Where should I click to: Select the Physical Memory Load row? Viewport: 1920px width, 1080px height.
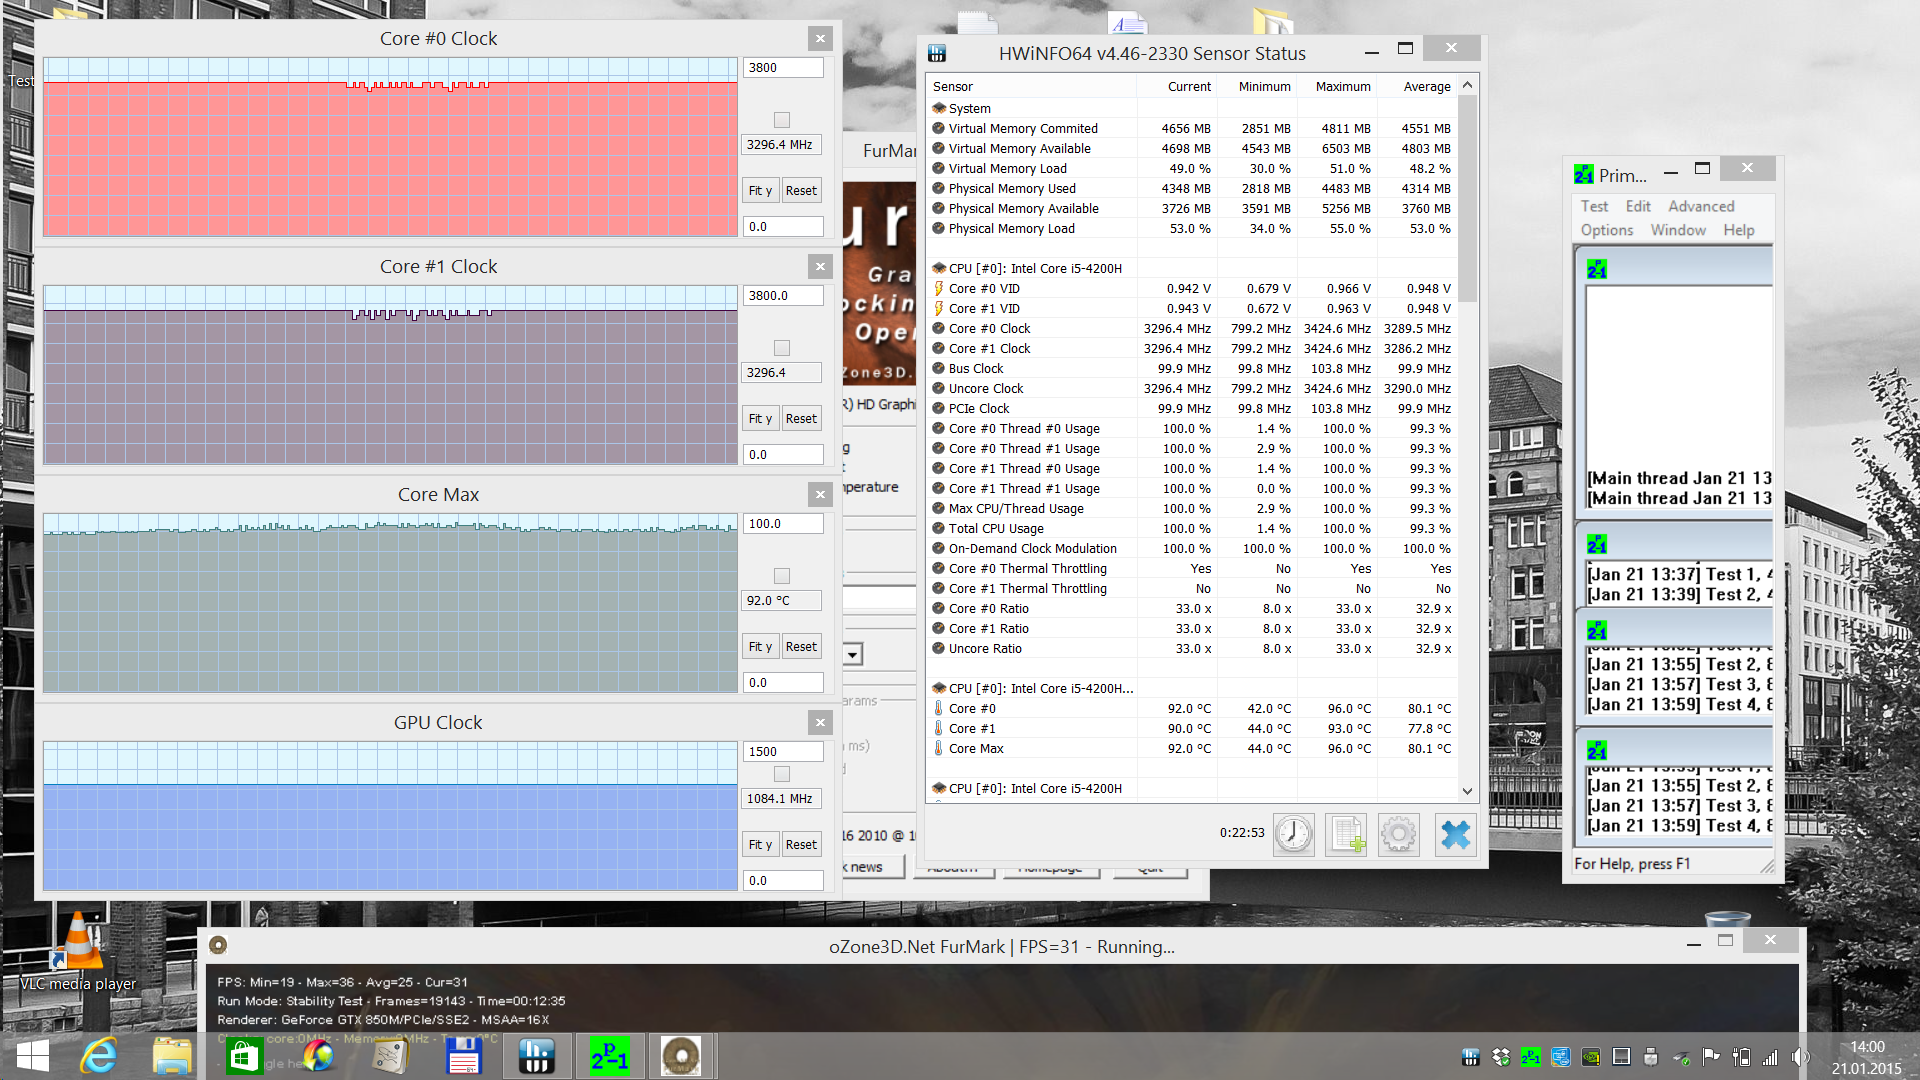[1192, 229]
